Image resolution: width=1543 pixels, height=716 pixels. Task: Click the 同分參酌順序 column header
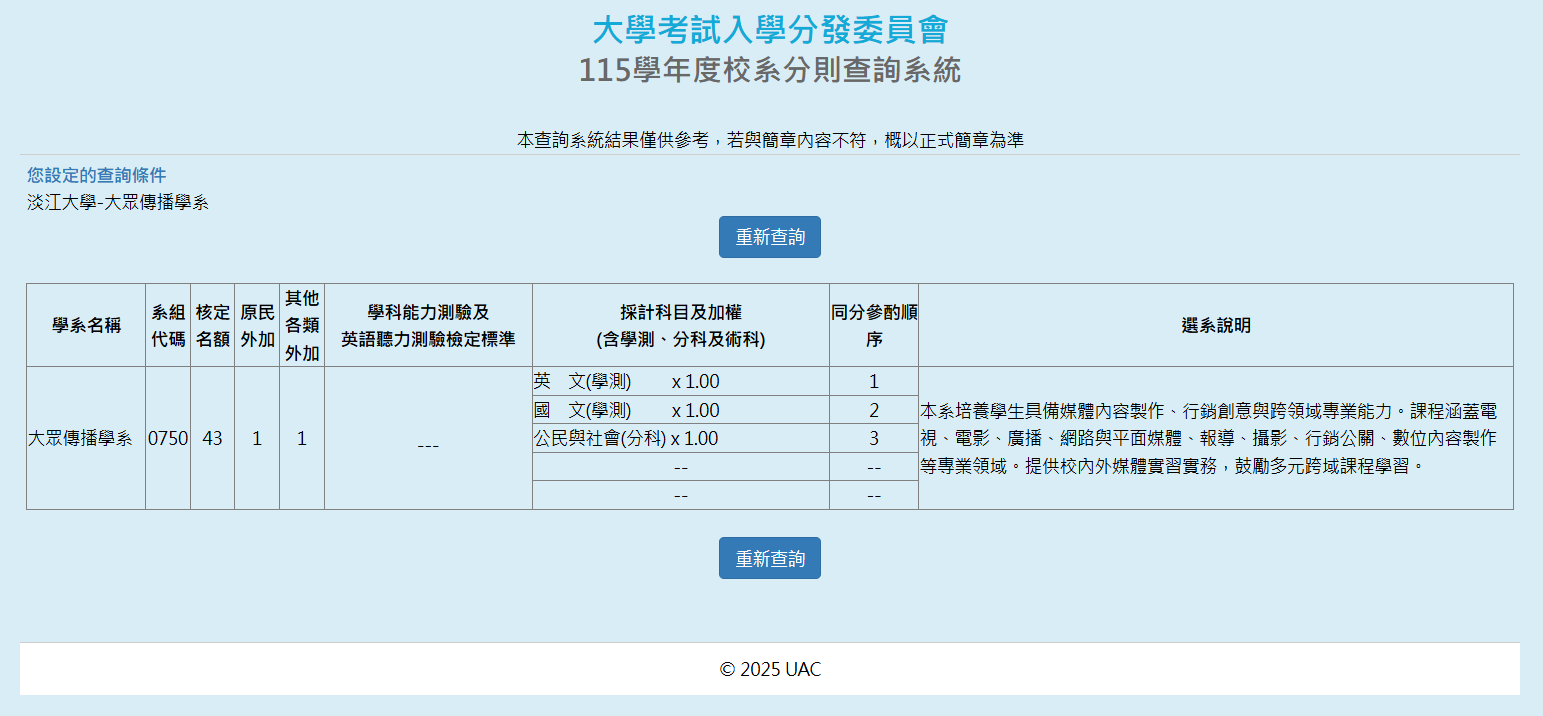pyautogui.click(x=873, y=325)
